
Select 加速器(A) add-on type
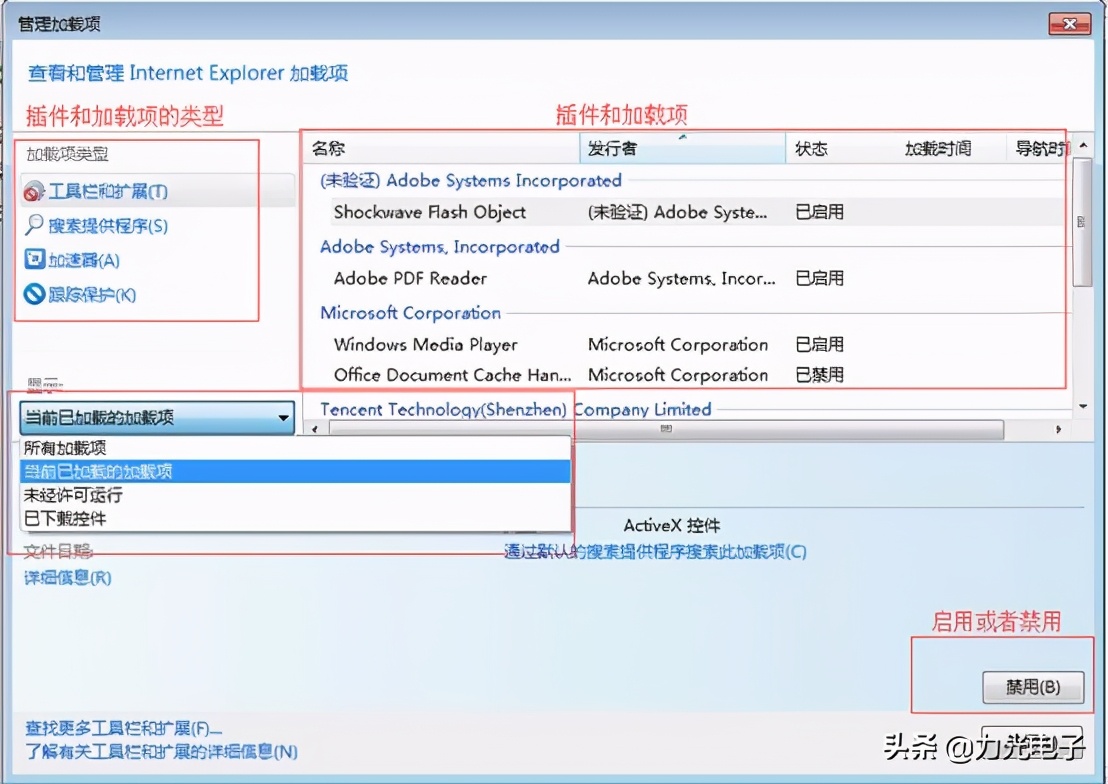83,260
